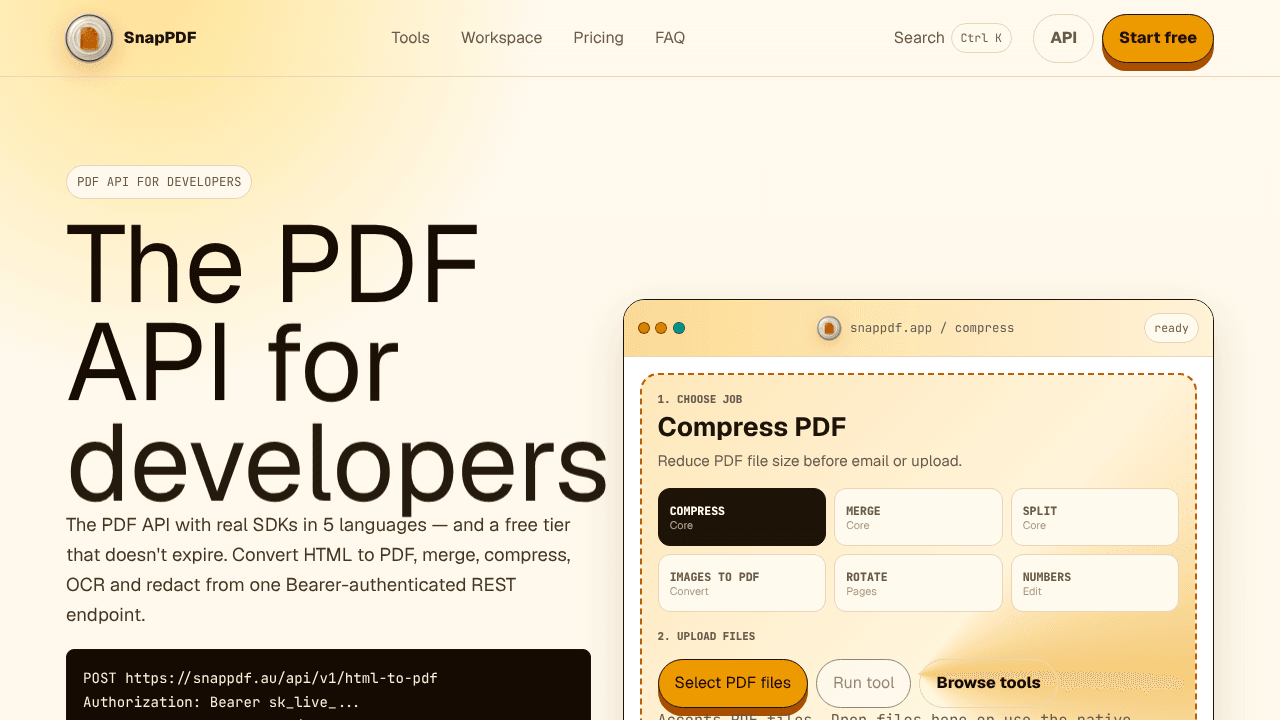Select the IMAGES TO PDF Convert tile

click(x=742, y=583)
